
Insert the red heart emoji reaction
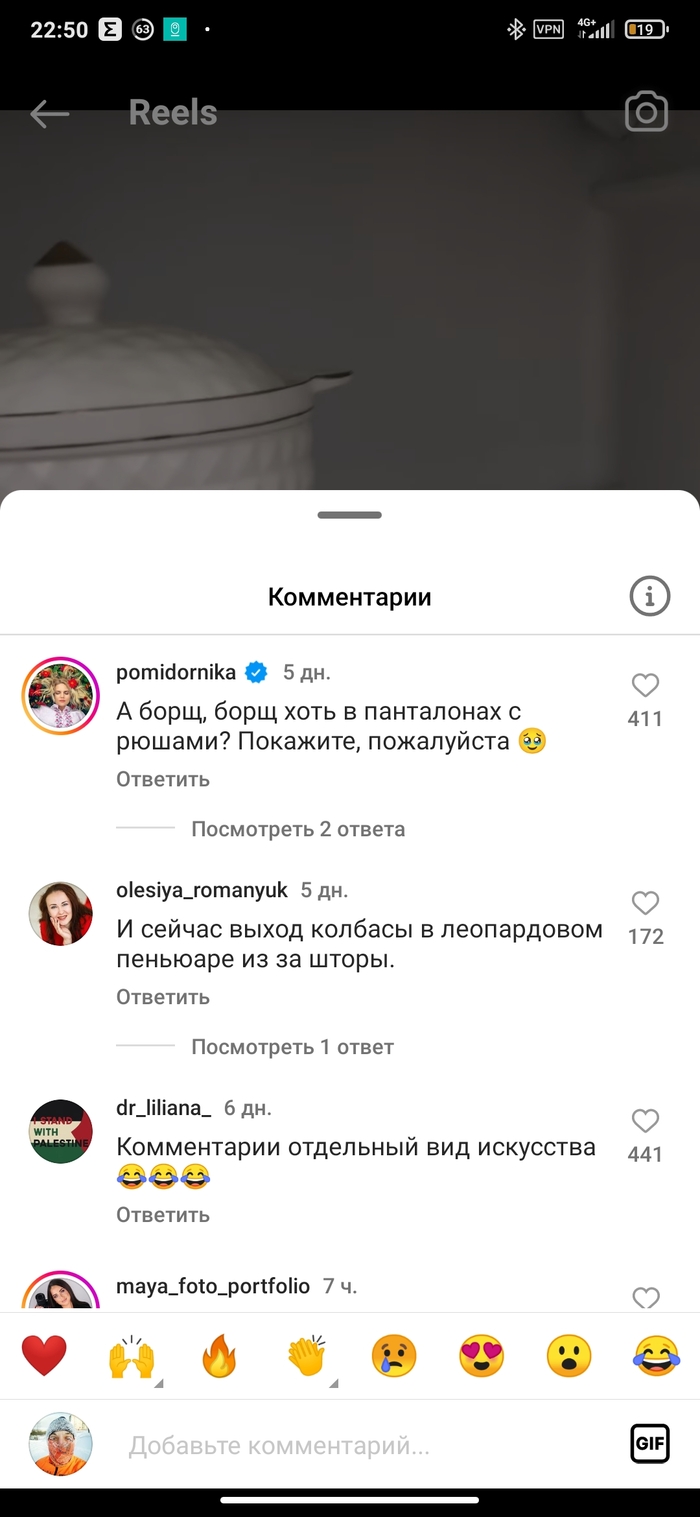pyautogui.click(x=44, y=1357)
